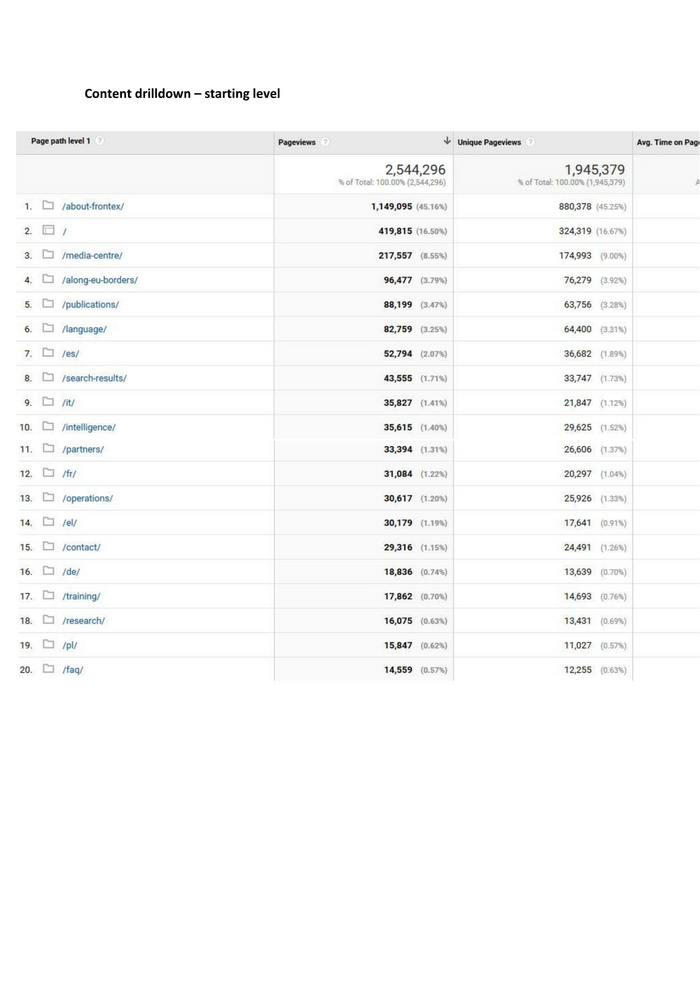This screenshot has height=990, width=700.
Task: Click the folder icon beside /training/
Action: click(x=48, y=596)
